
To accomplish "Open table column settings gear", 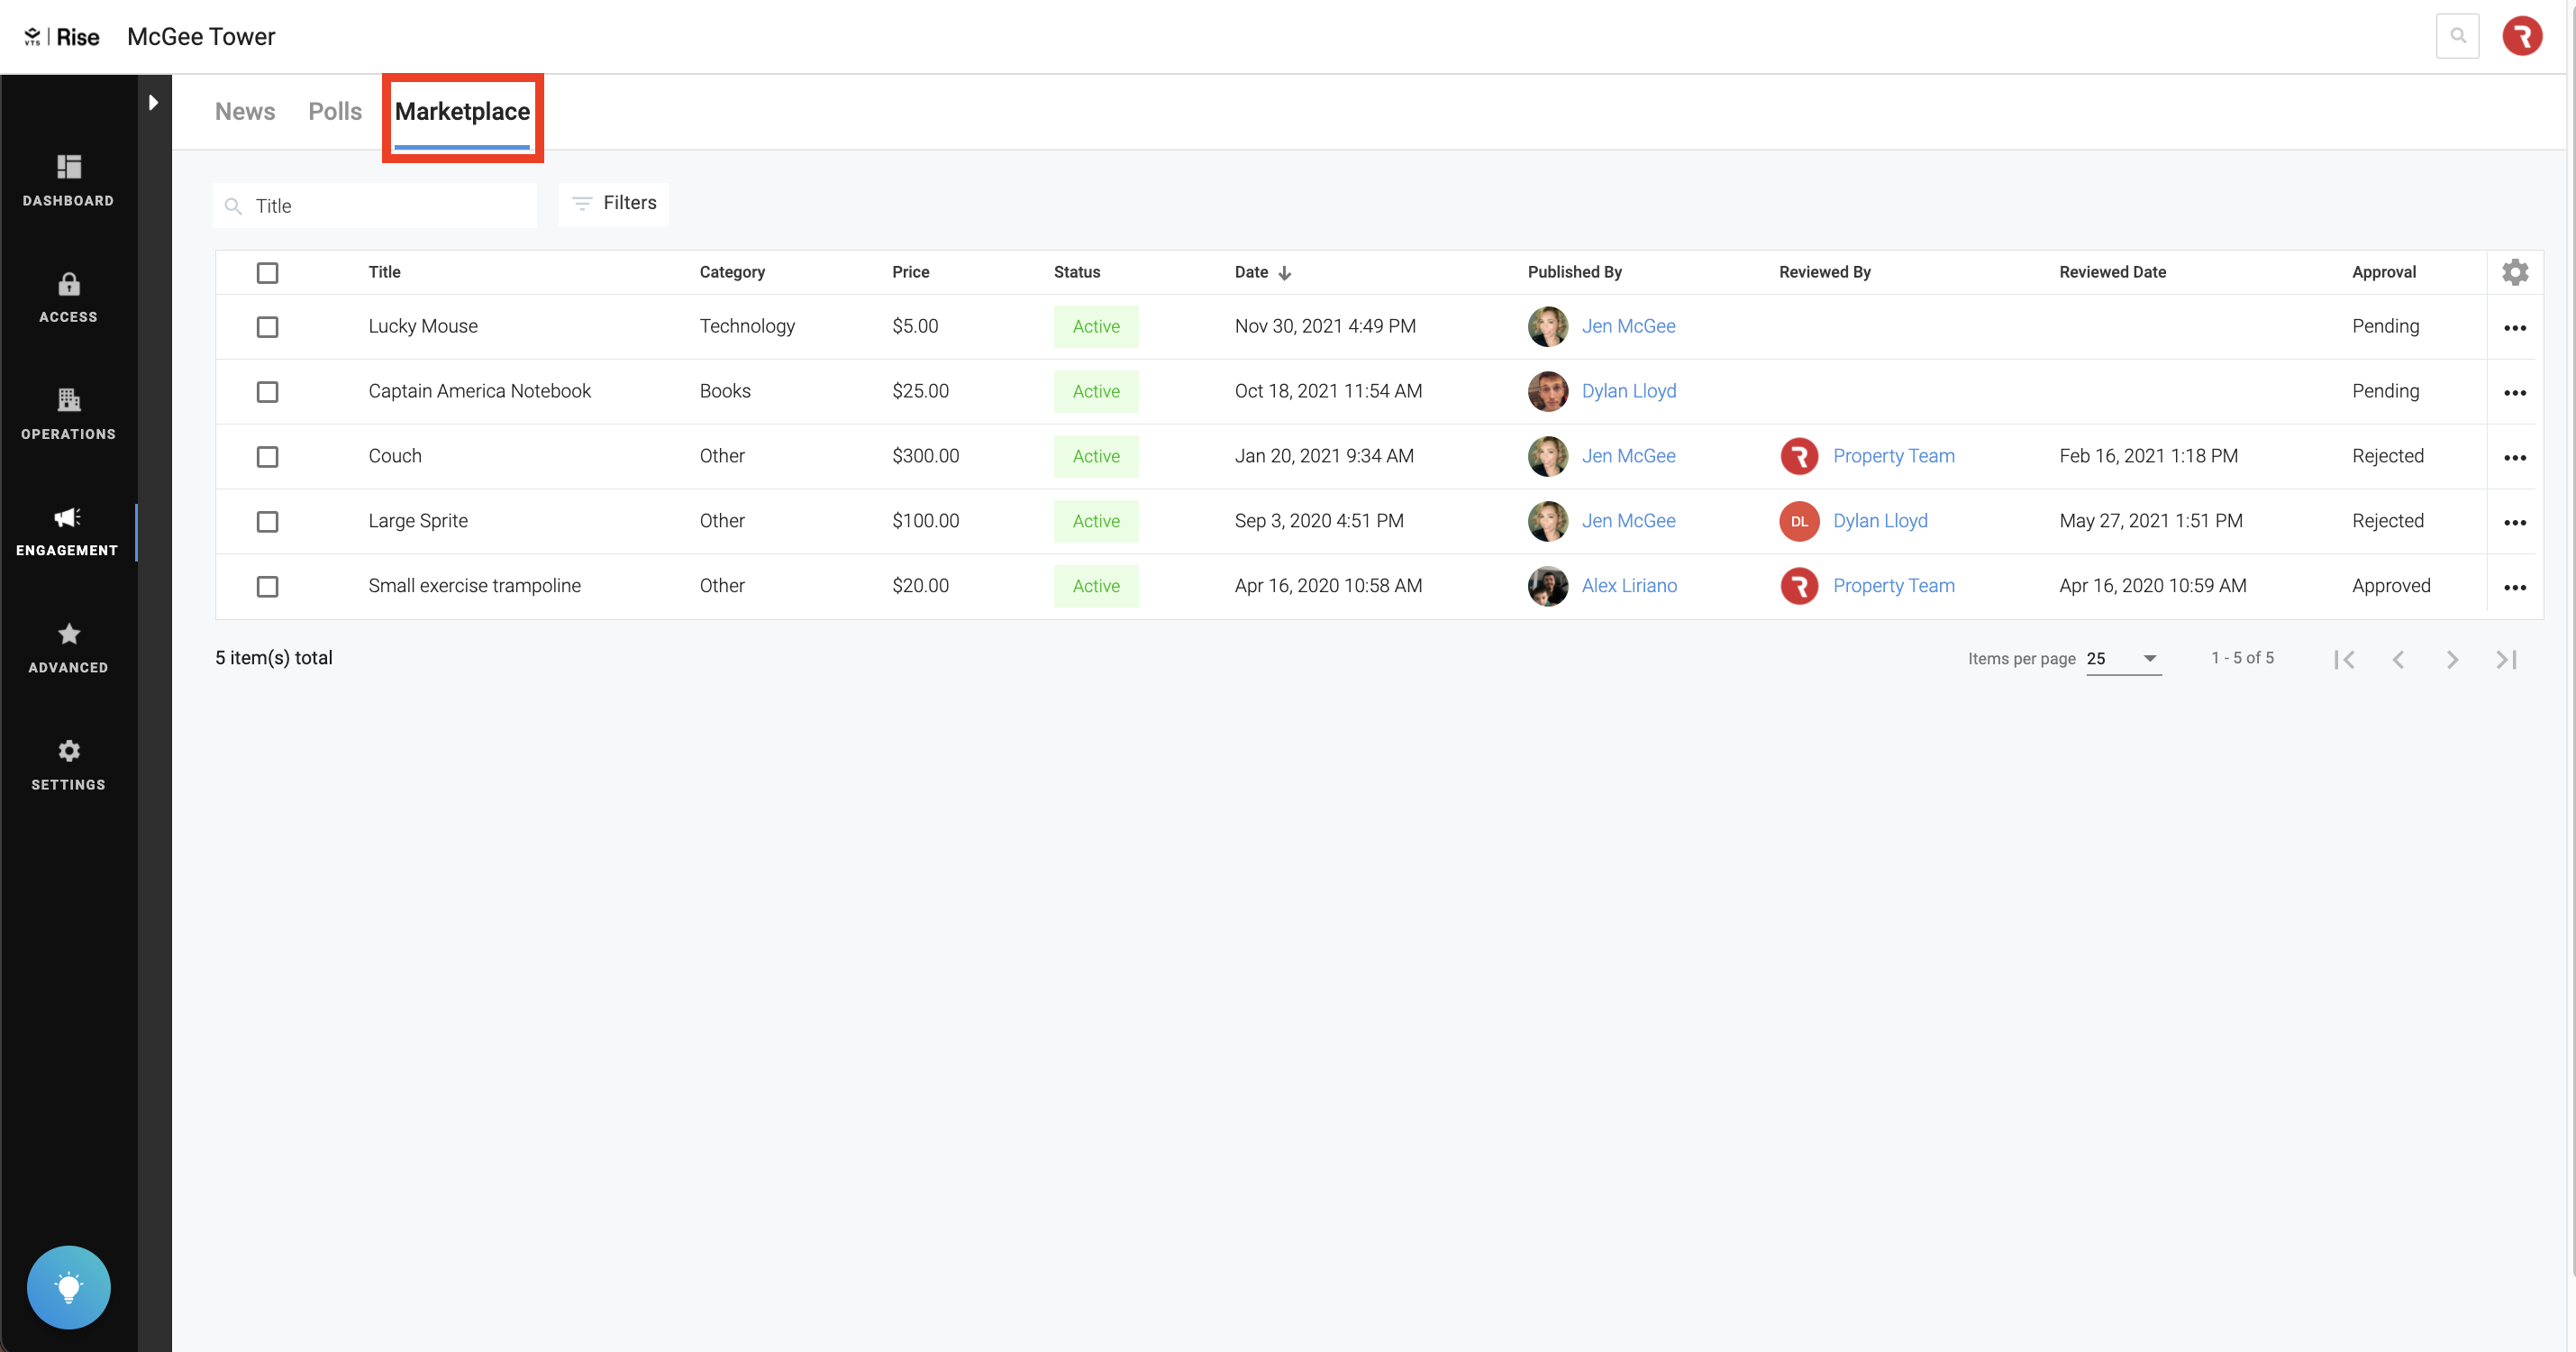I will point(2514,272).
